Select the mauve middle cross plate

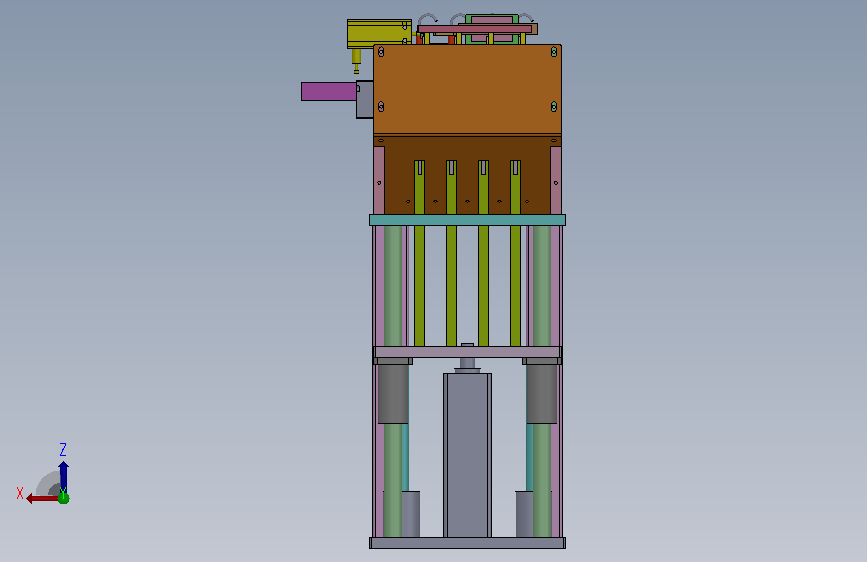467,352
